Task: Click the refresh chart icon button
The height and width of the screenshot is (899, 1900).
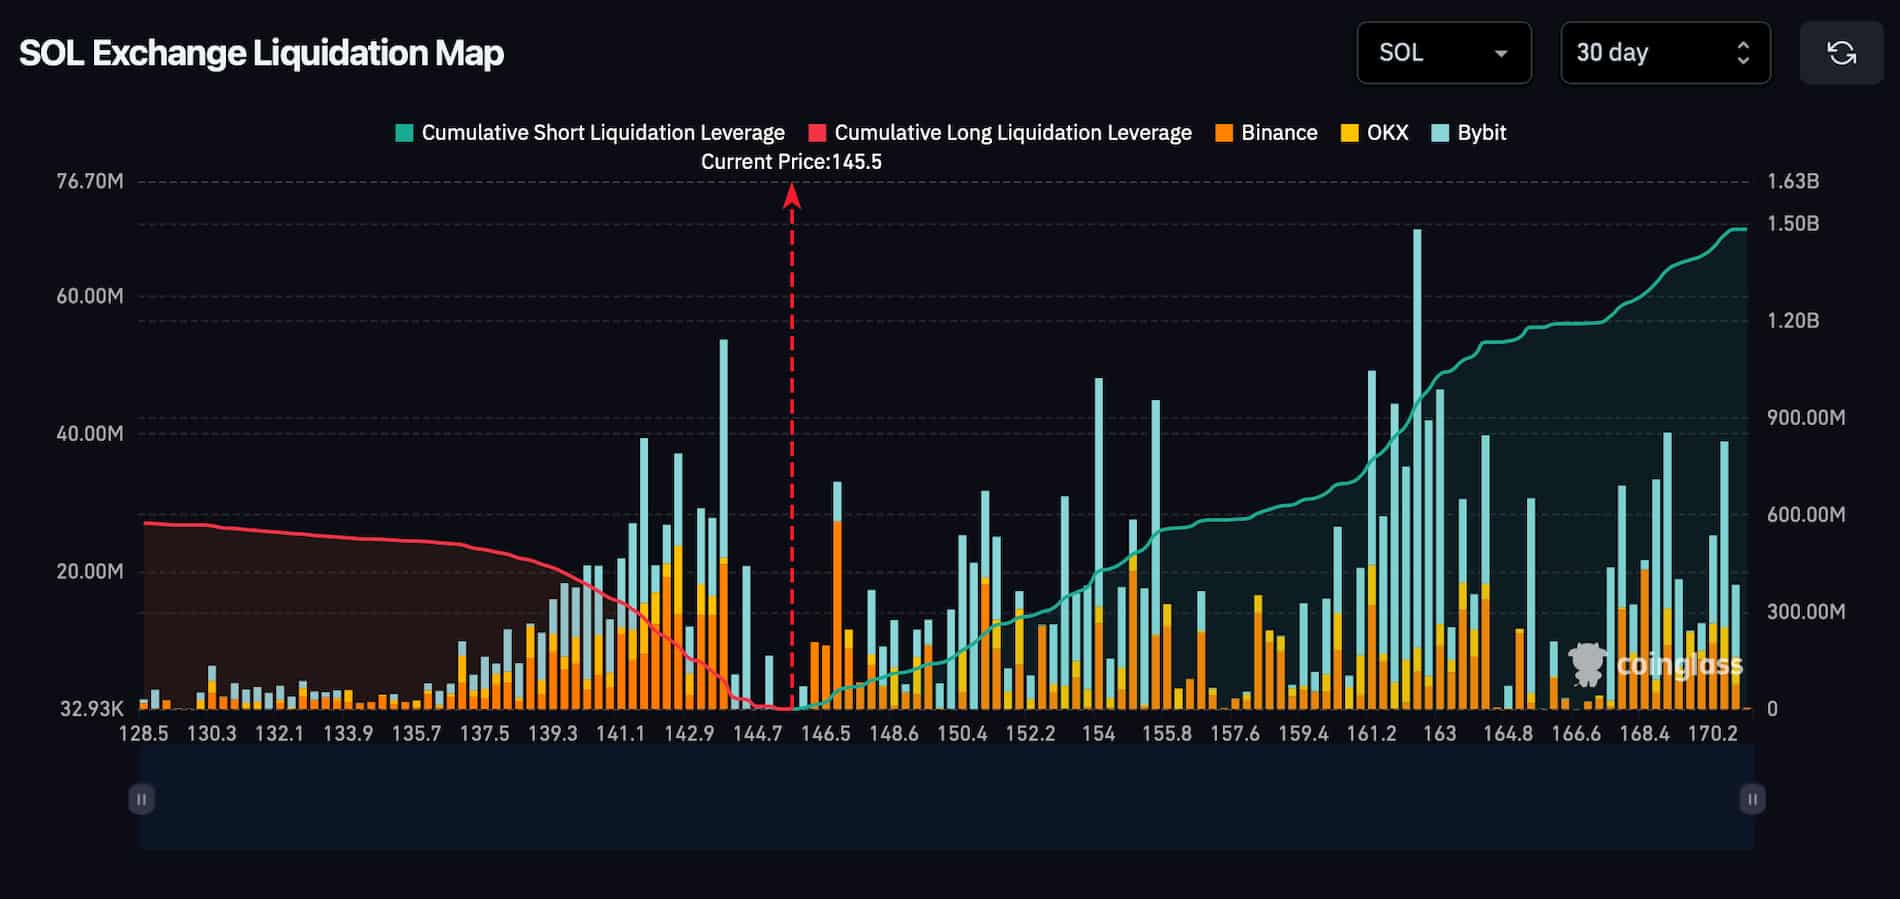Action: (x=1841, y=53)
